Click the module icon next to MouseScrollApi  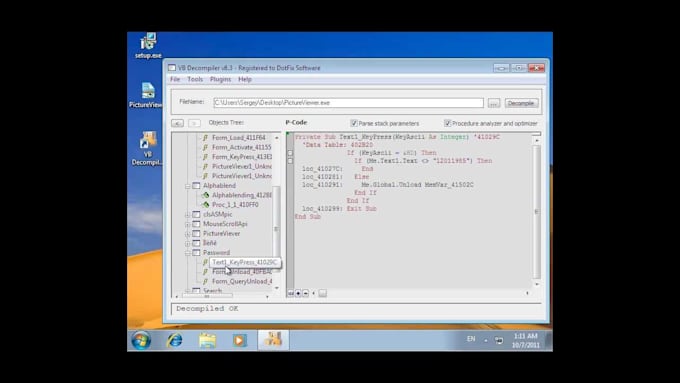click(196, 224)
